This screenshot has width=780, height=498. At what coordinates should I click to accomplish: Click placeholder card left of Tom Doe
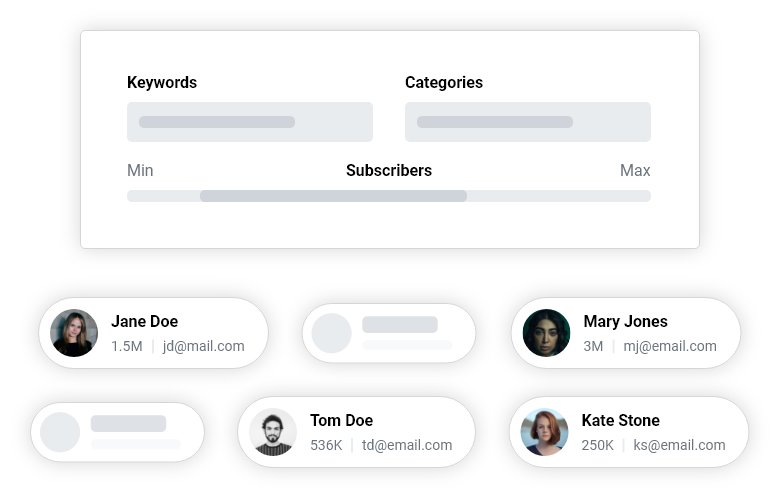[x=117, y=432]
